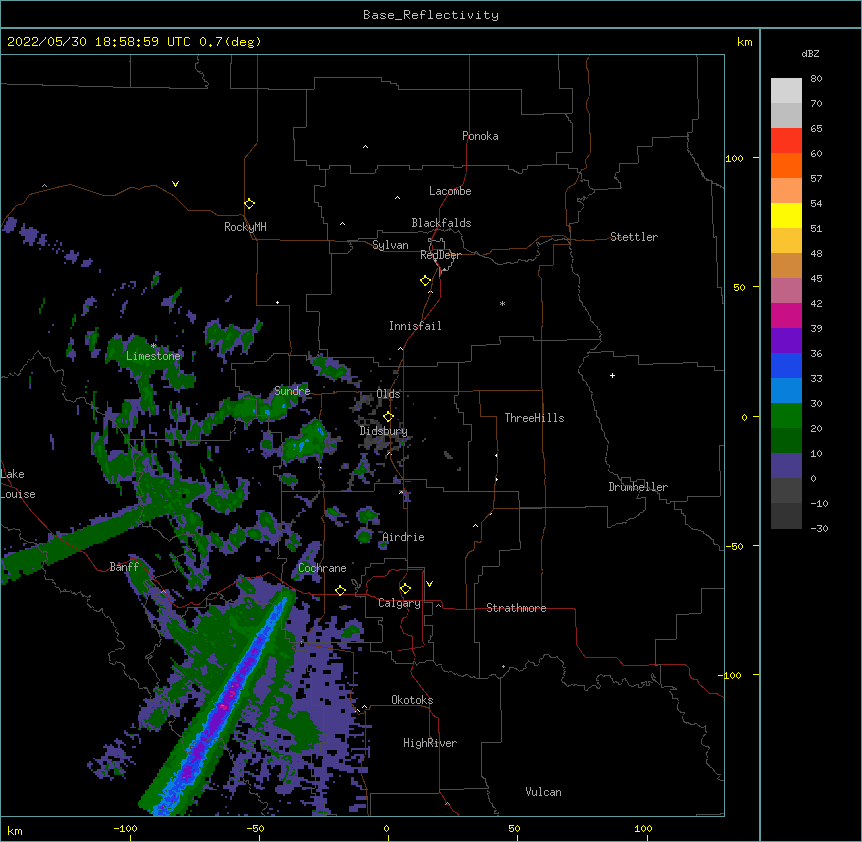Click the yellow v marker northwest of RockyMH
This screenshot has height=842, width=862.
pos(175,184)
